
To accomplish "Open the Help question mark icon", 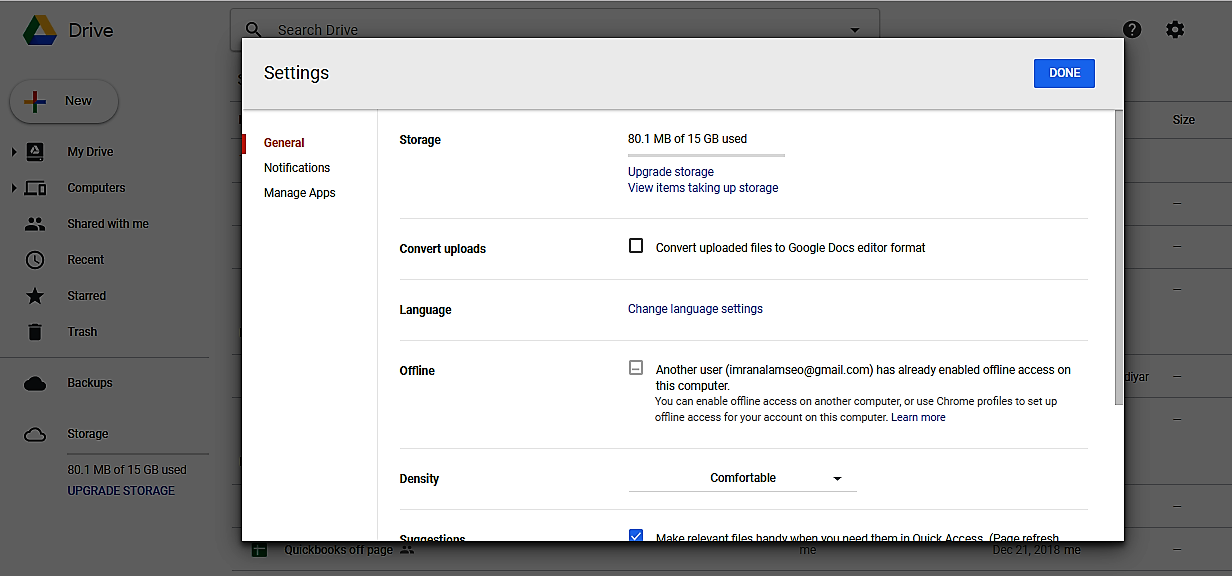I will (x=1132, y=30).
